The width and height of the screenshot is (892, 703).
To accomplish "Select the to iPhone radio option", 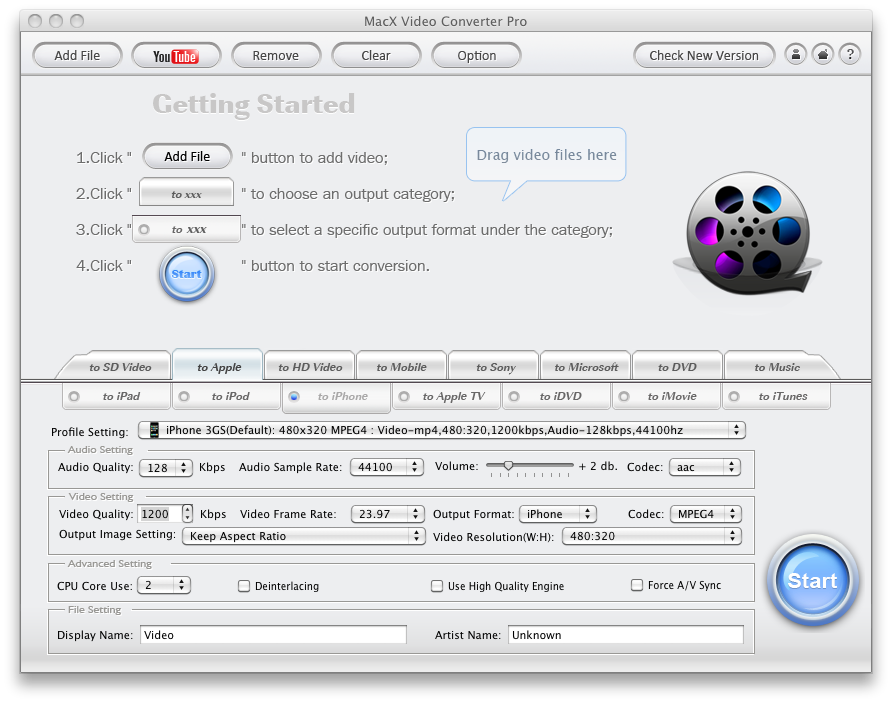I will coord(294,396).
